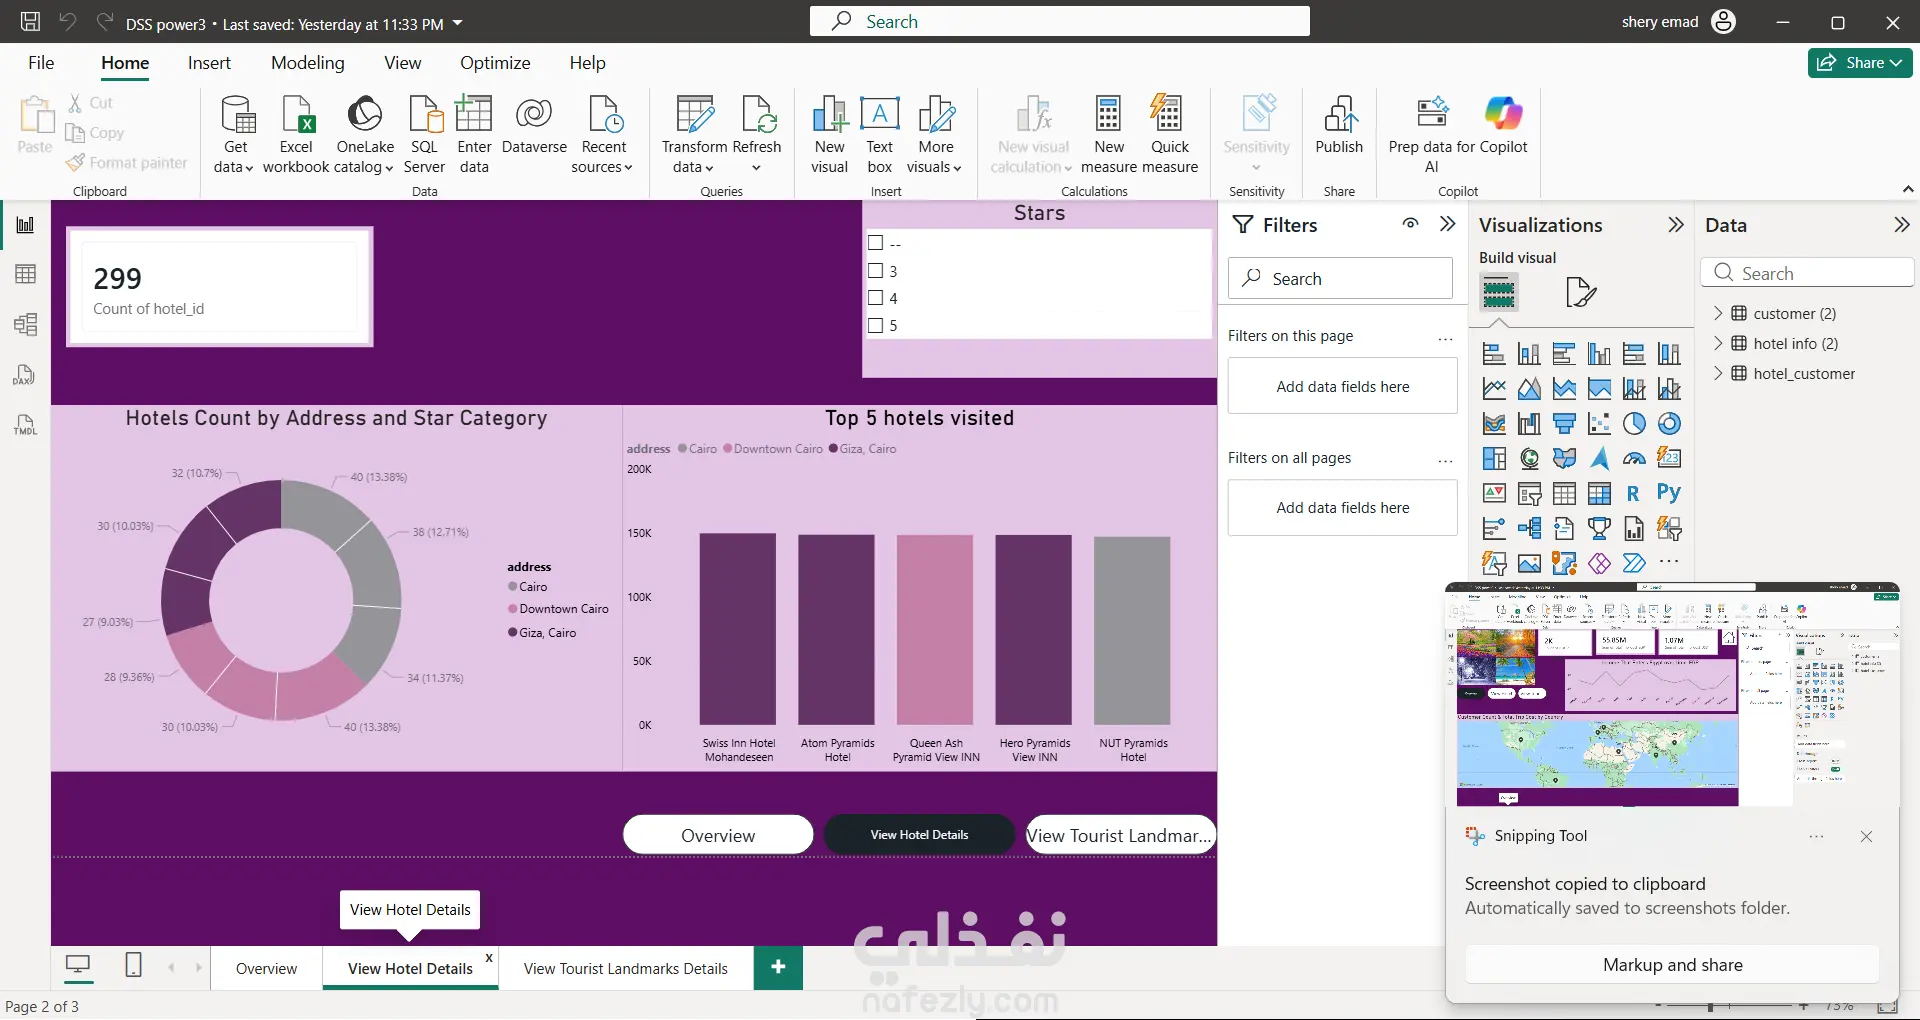This screenshot has width=1920, height=1020.
Task: Click the Publish button
Action: tap(1339, 126)
